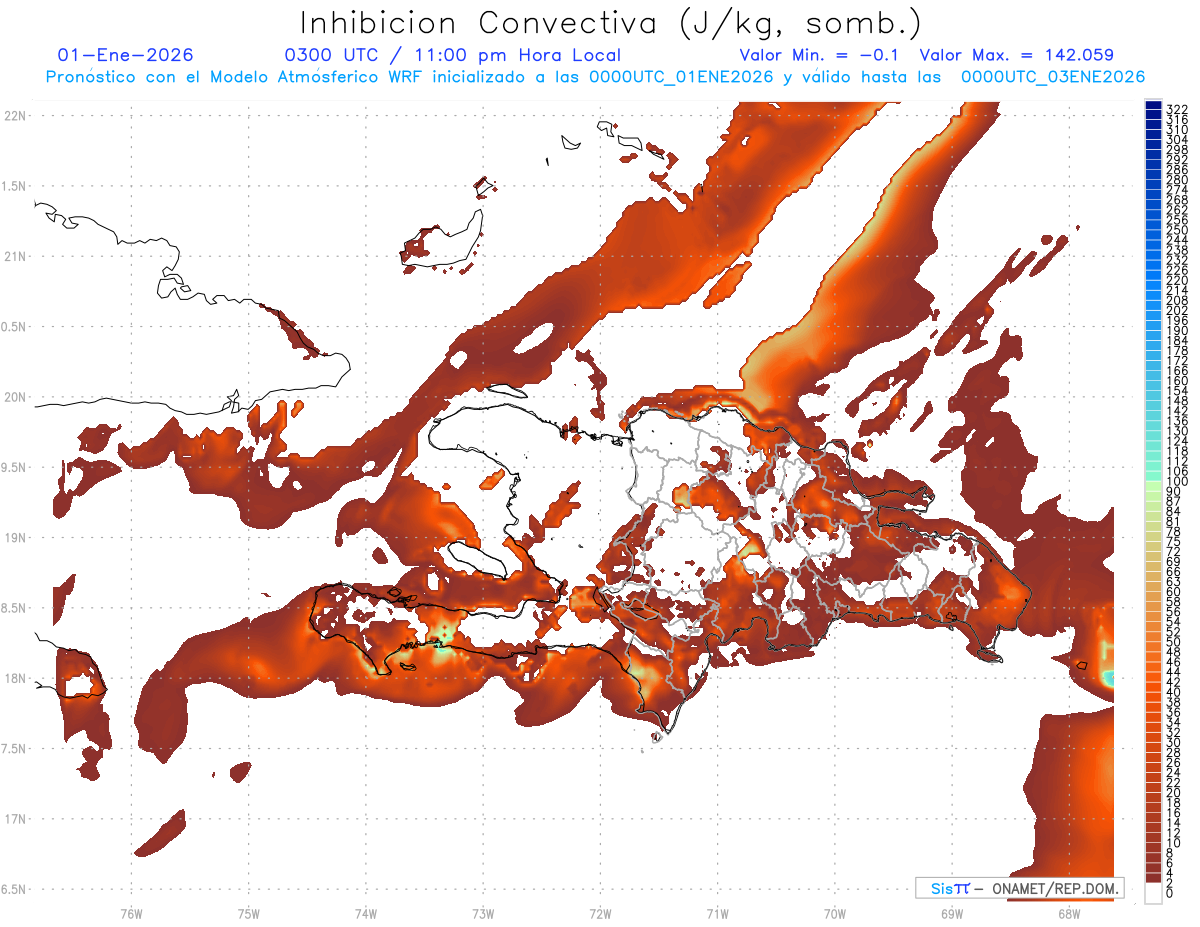Click the "72W" longitude label
1200x927 pixels.
coord(600,913)
